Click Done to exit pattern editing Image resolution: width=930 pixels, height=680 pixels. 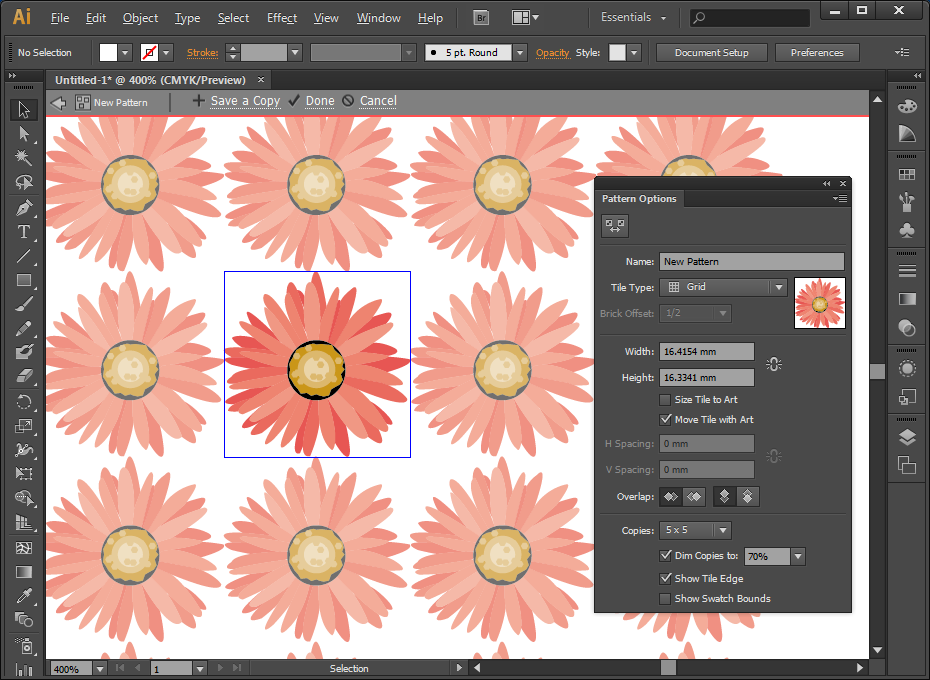click(319, 101)
